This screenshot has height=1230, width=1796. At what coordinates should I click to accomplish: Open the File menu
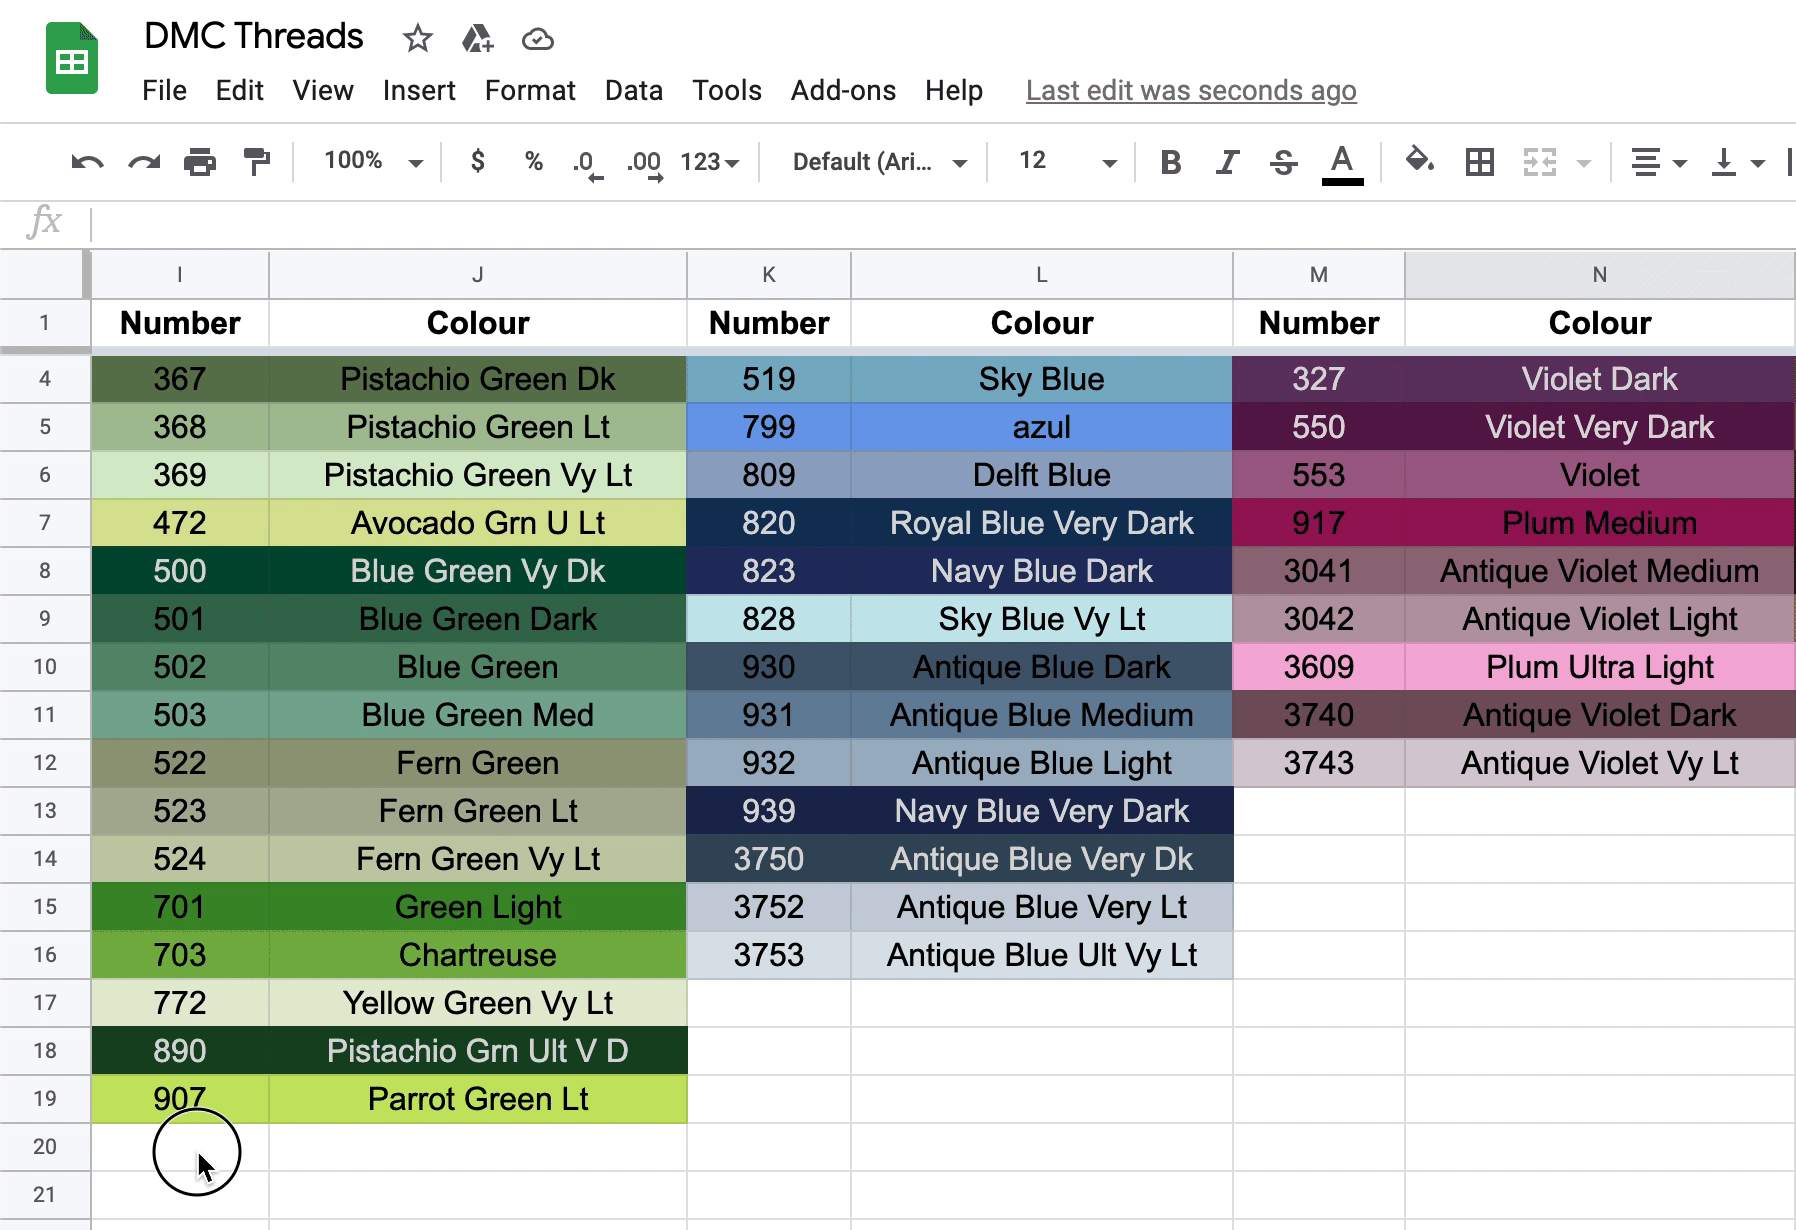coord(164,90)
